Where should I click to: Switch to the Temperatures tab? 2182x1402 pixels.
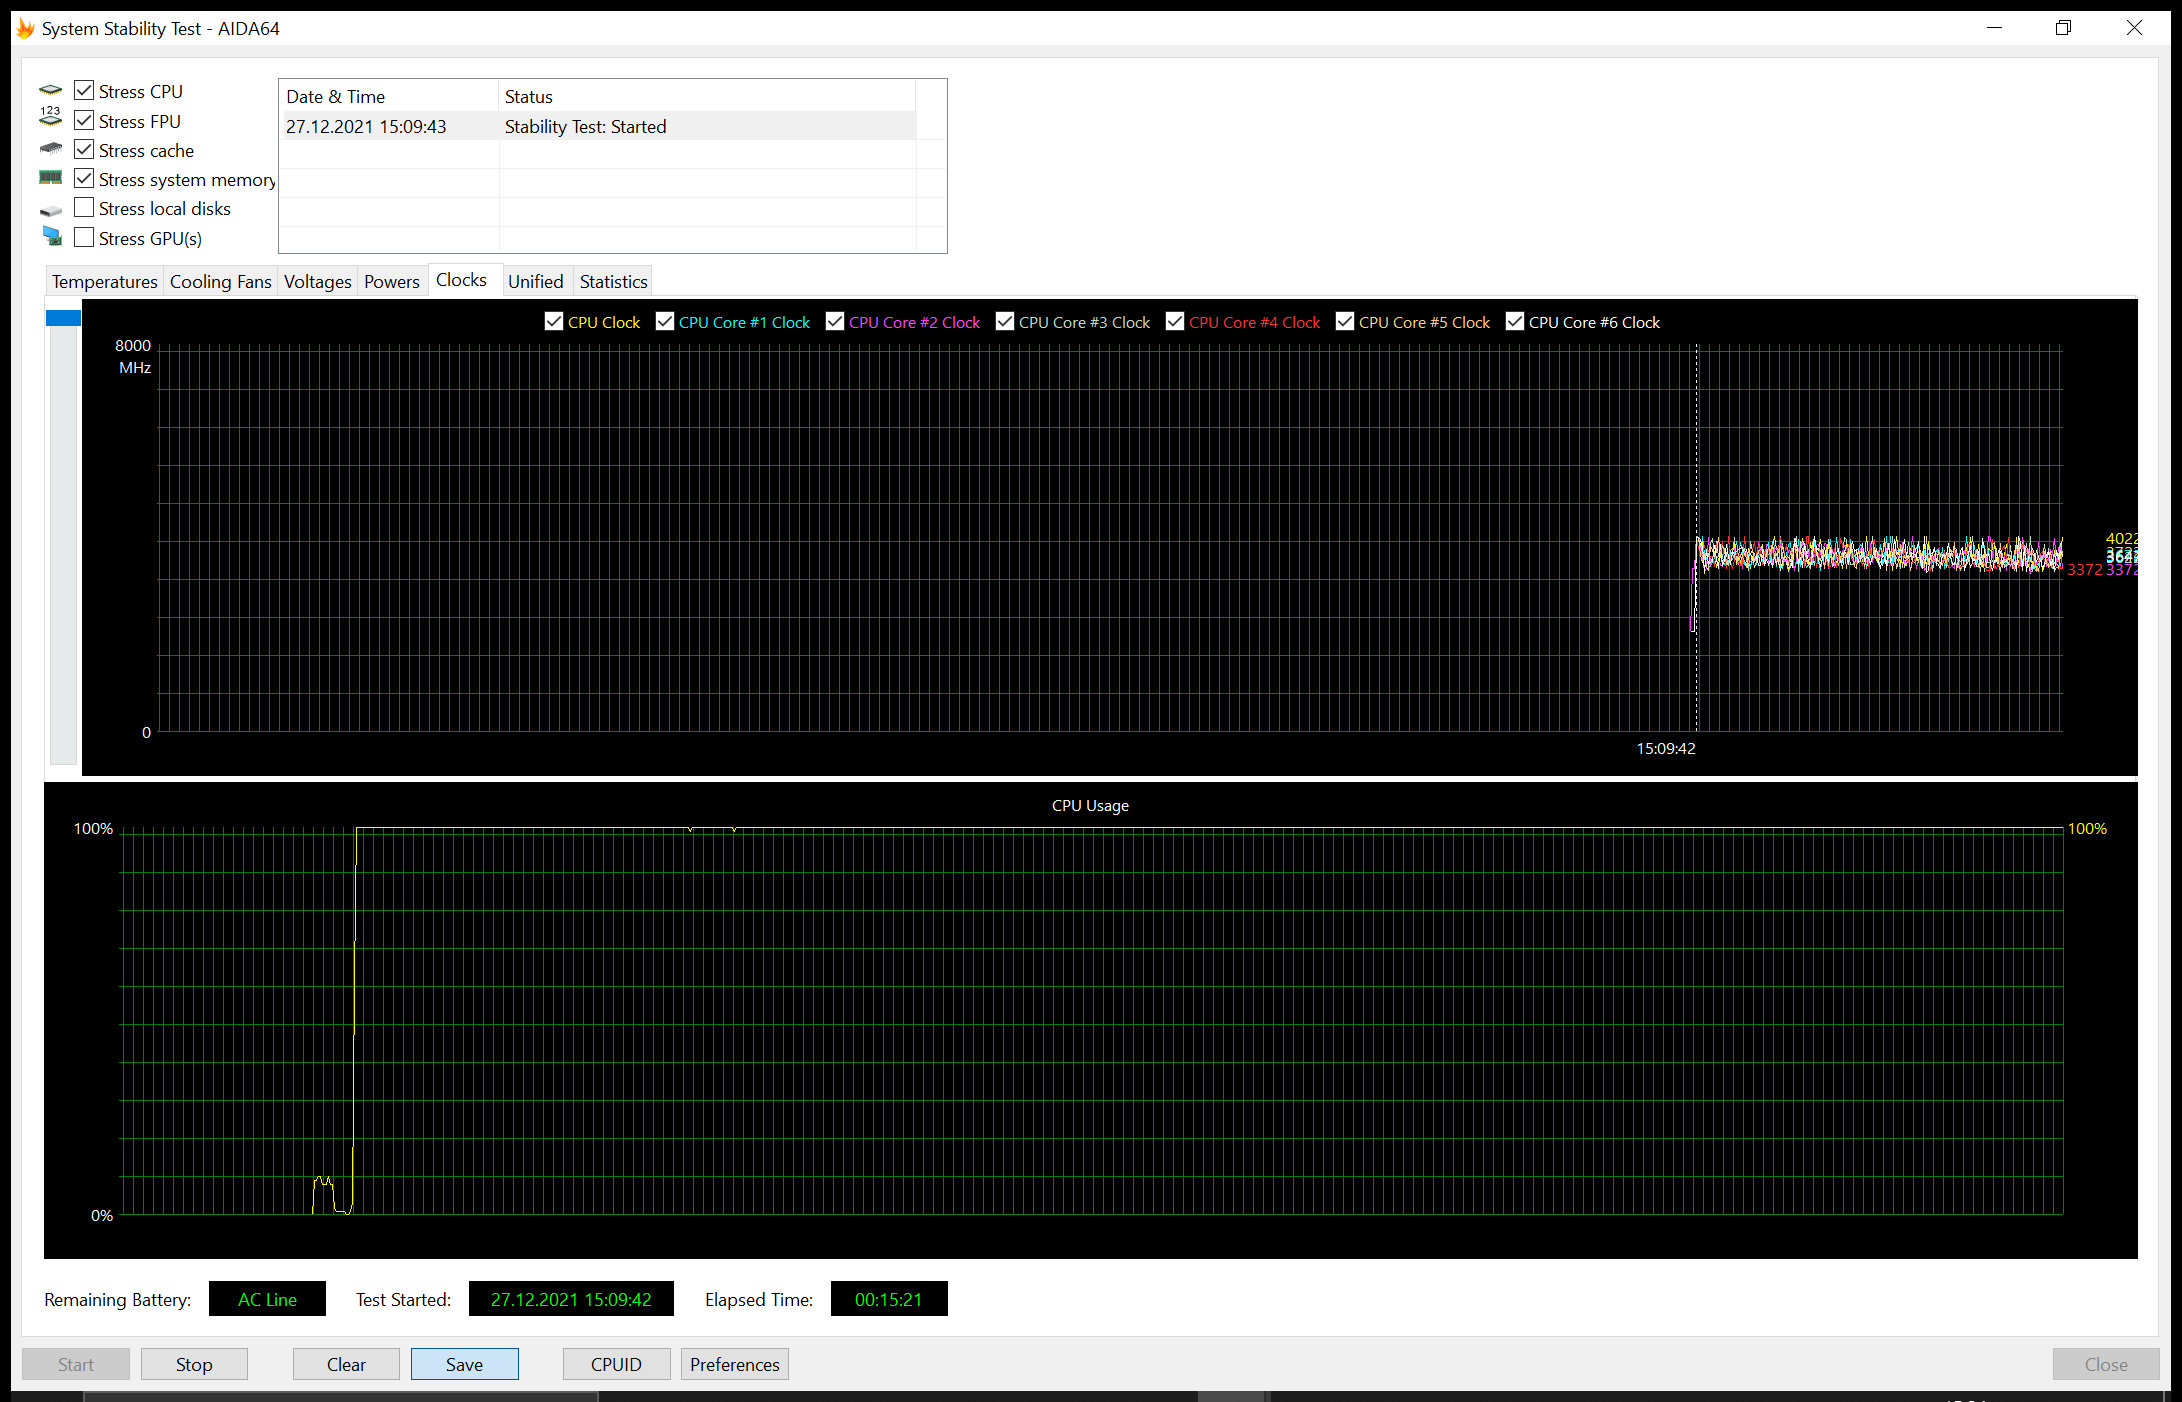(104, 282)
